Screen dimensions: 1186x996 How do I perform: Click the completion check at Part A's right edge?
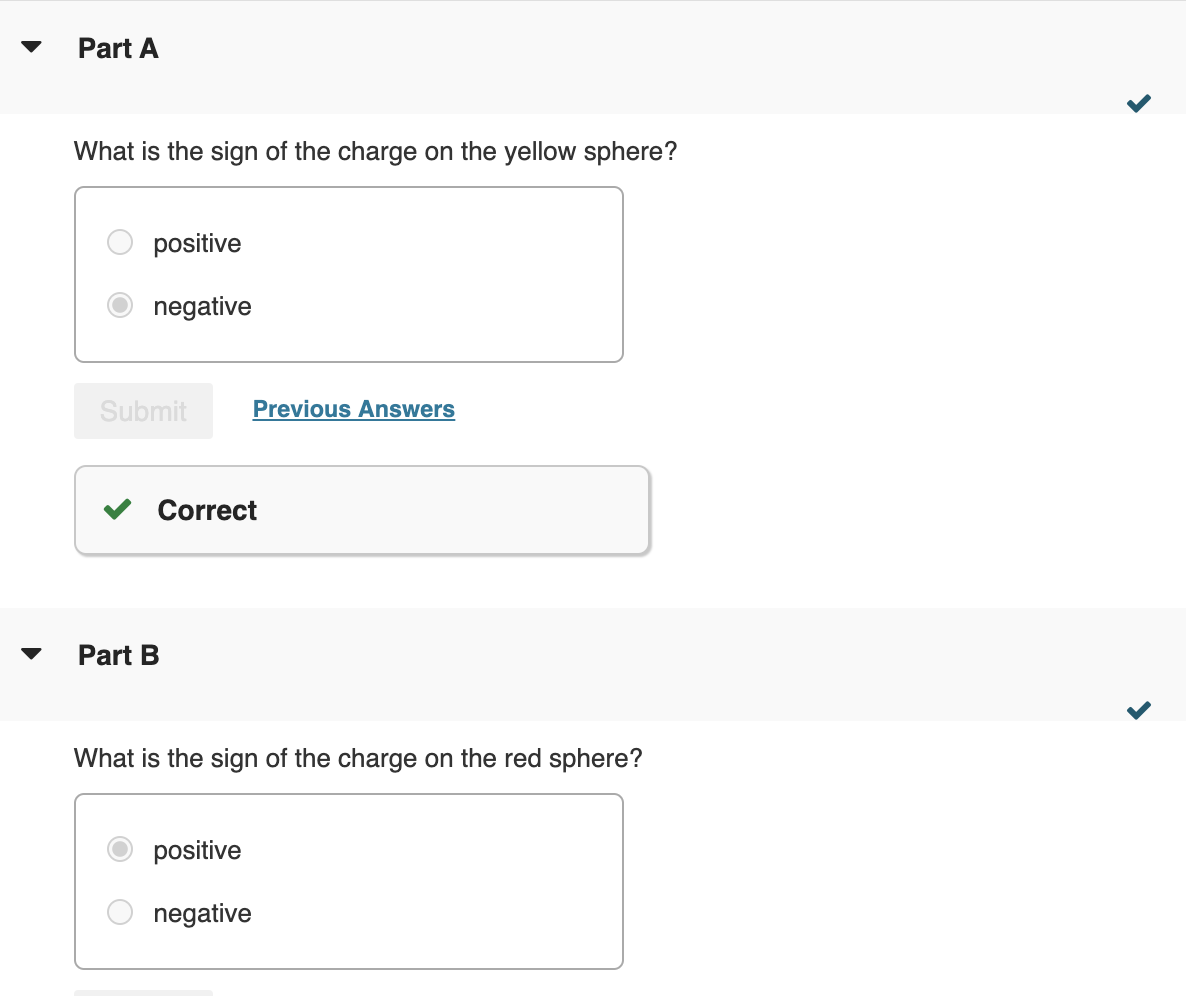(x=1138, y=102)
